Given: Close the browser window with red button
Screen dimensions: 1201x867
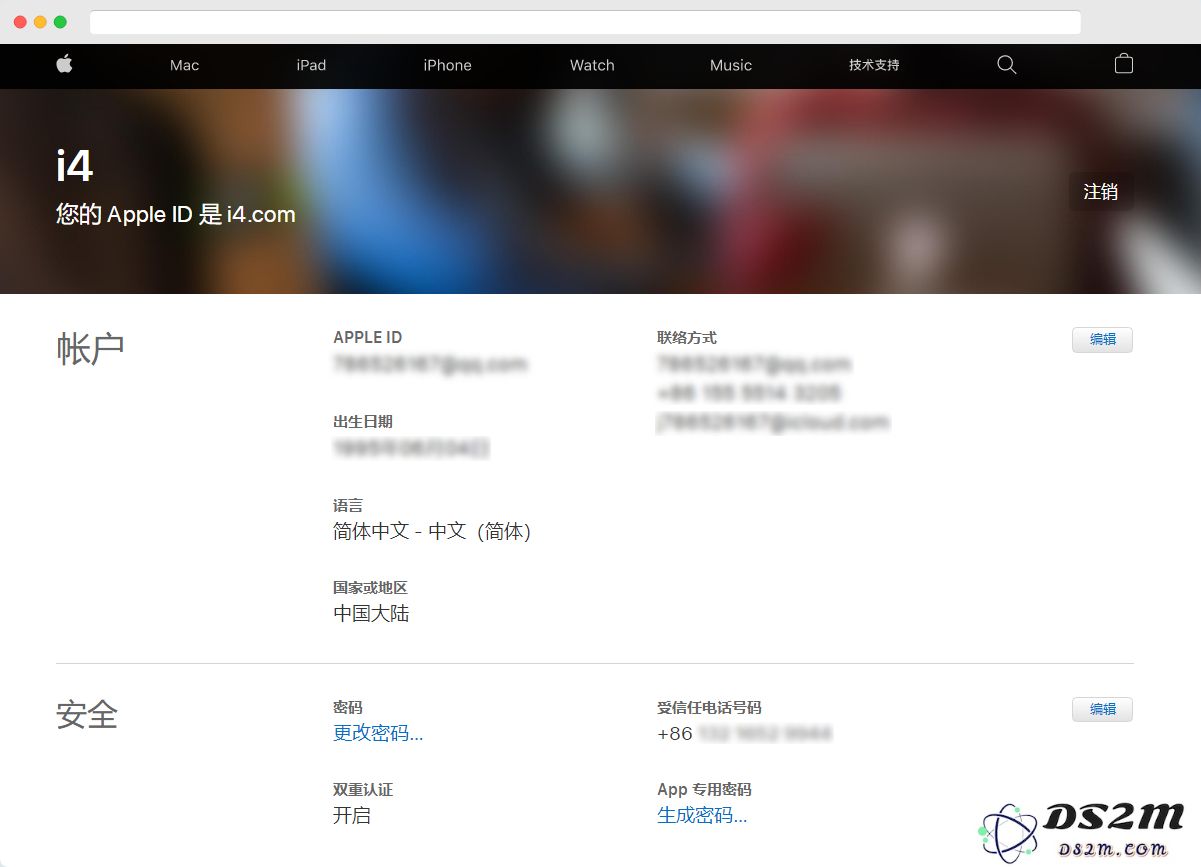Looking at the screenshot, I should tap(20, 21).
